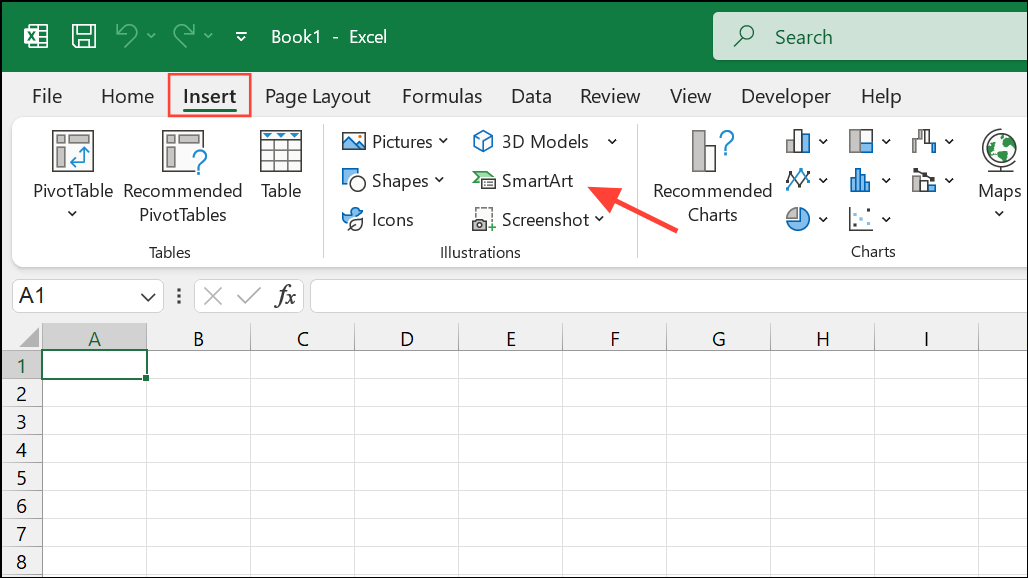Insert a line or area chart

(x=800, y=180)
